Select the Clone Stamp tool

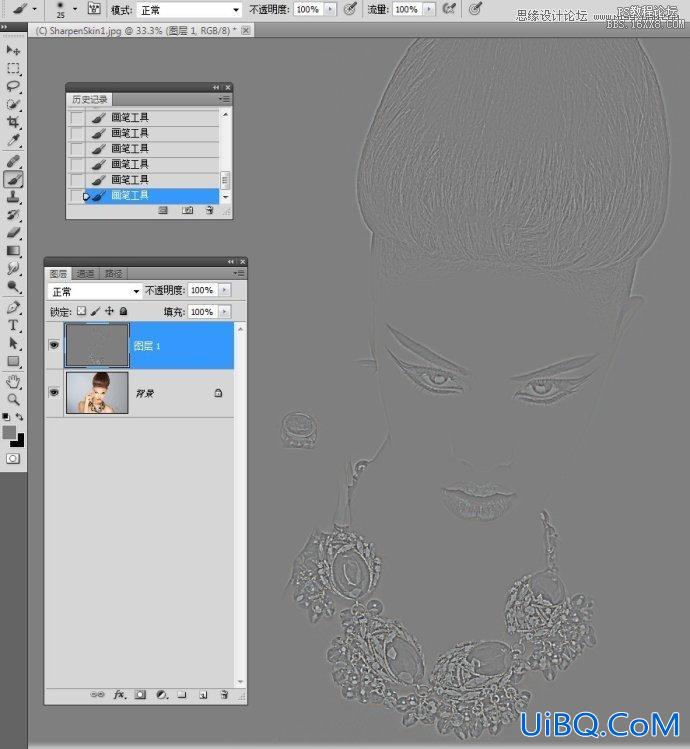13,197
